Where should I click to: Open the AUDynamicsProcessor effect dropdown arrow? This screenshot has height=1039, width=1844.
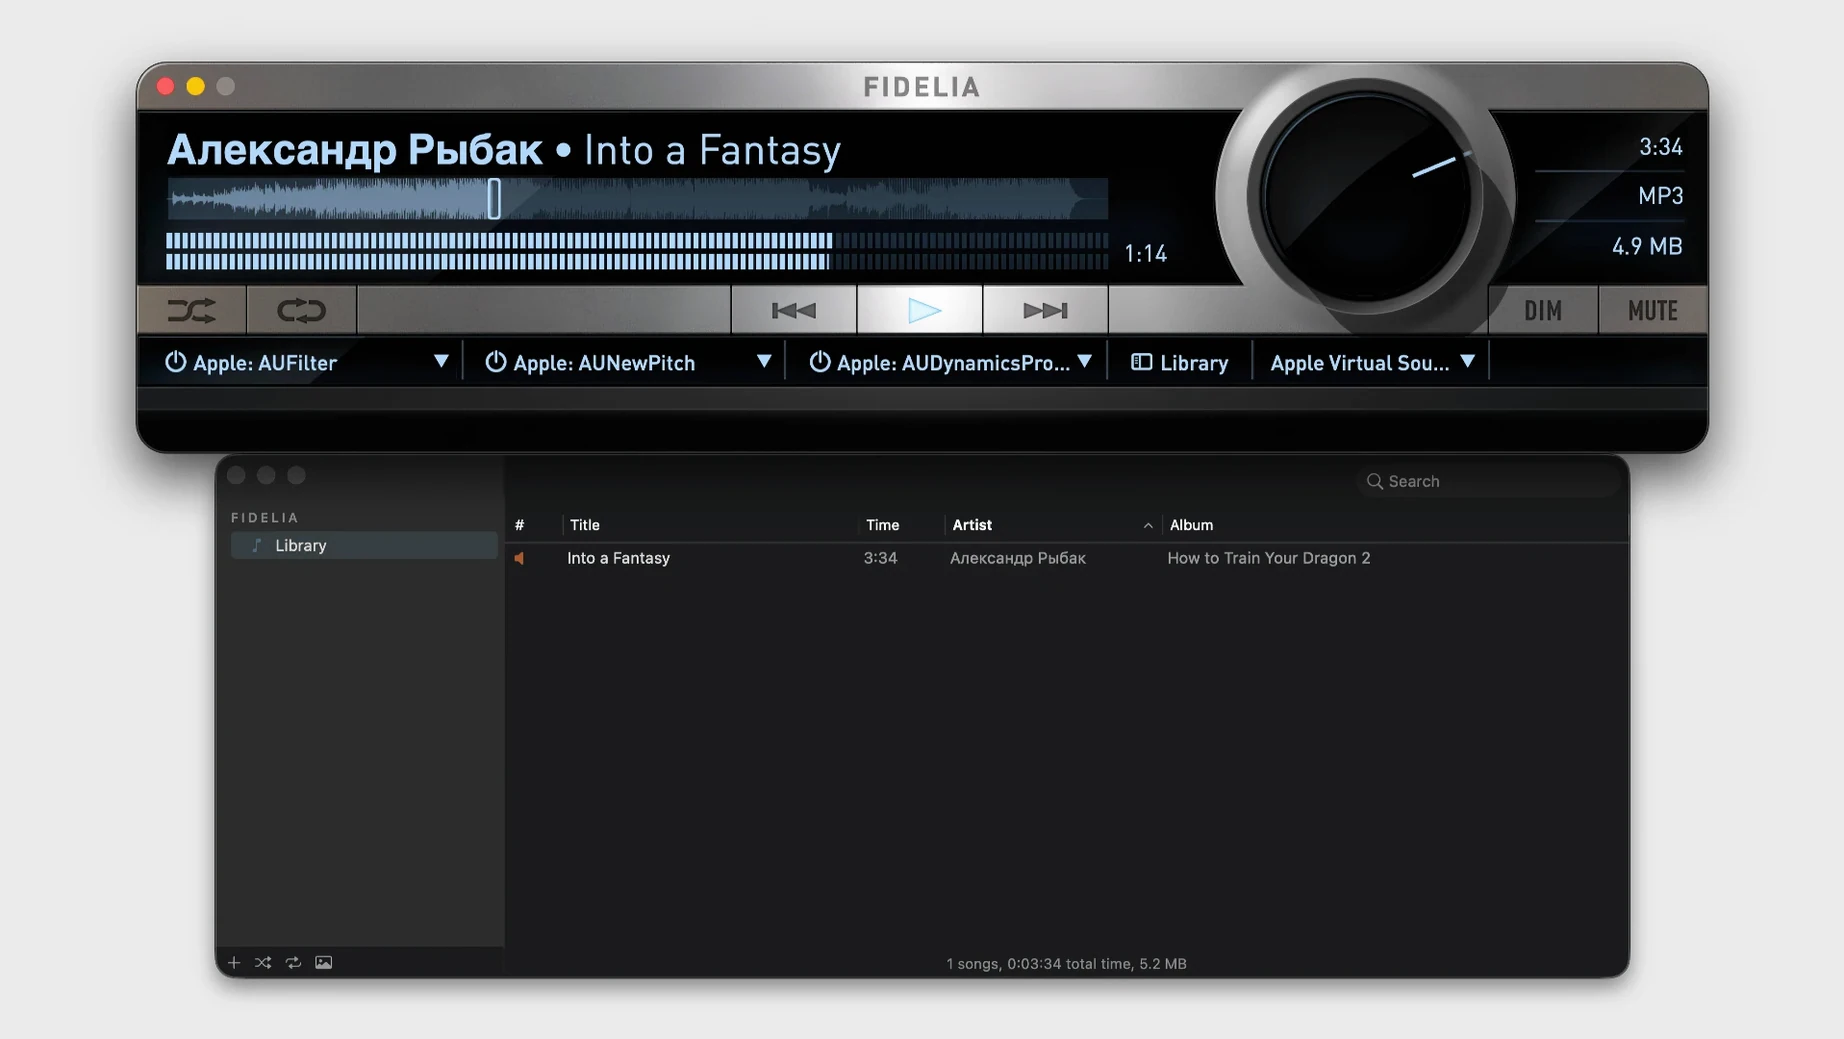(1085, 362)
